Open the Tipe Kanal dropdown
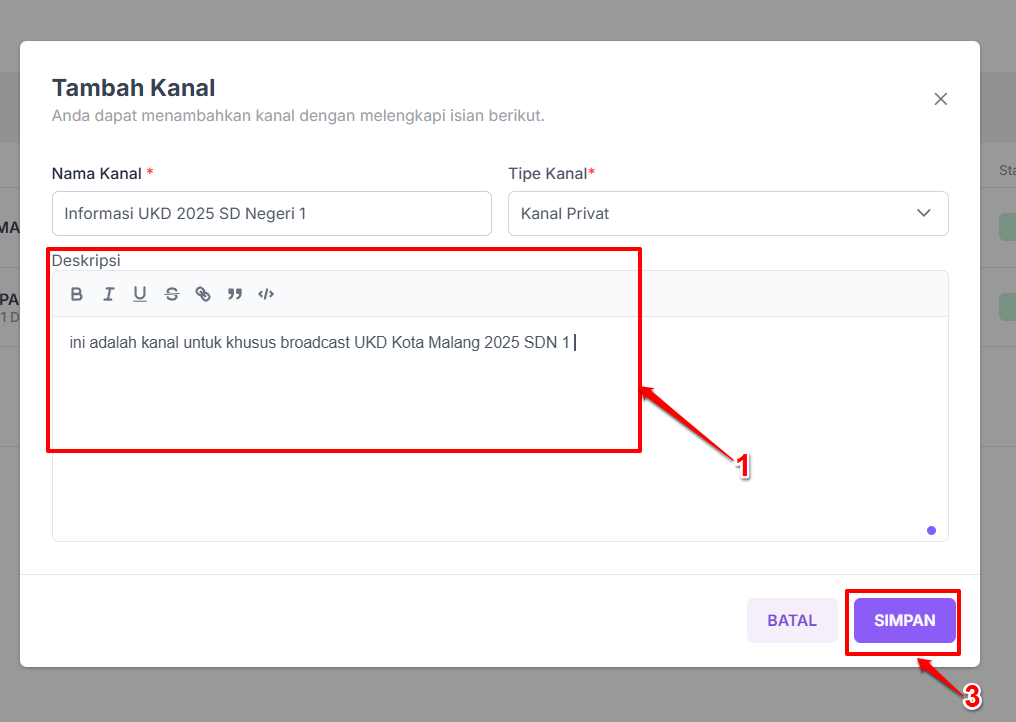This screenshot has height=722, width=1016. pos(728,213)
